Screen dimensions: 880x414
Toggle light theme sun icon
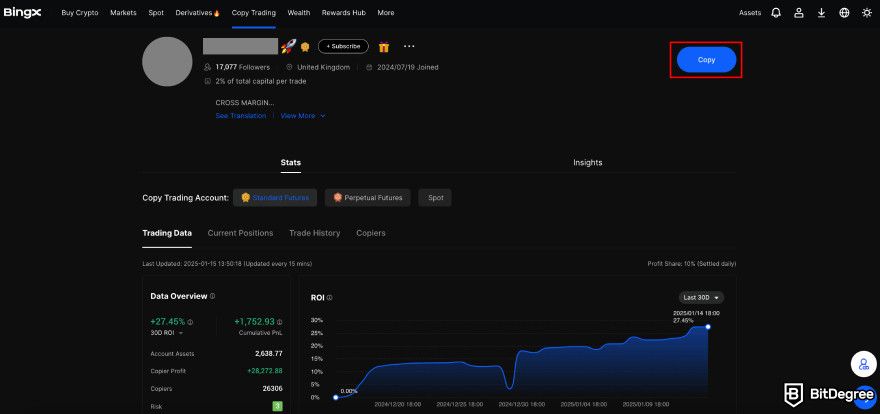click(867, 12)
